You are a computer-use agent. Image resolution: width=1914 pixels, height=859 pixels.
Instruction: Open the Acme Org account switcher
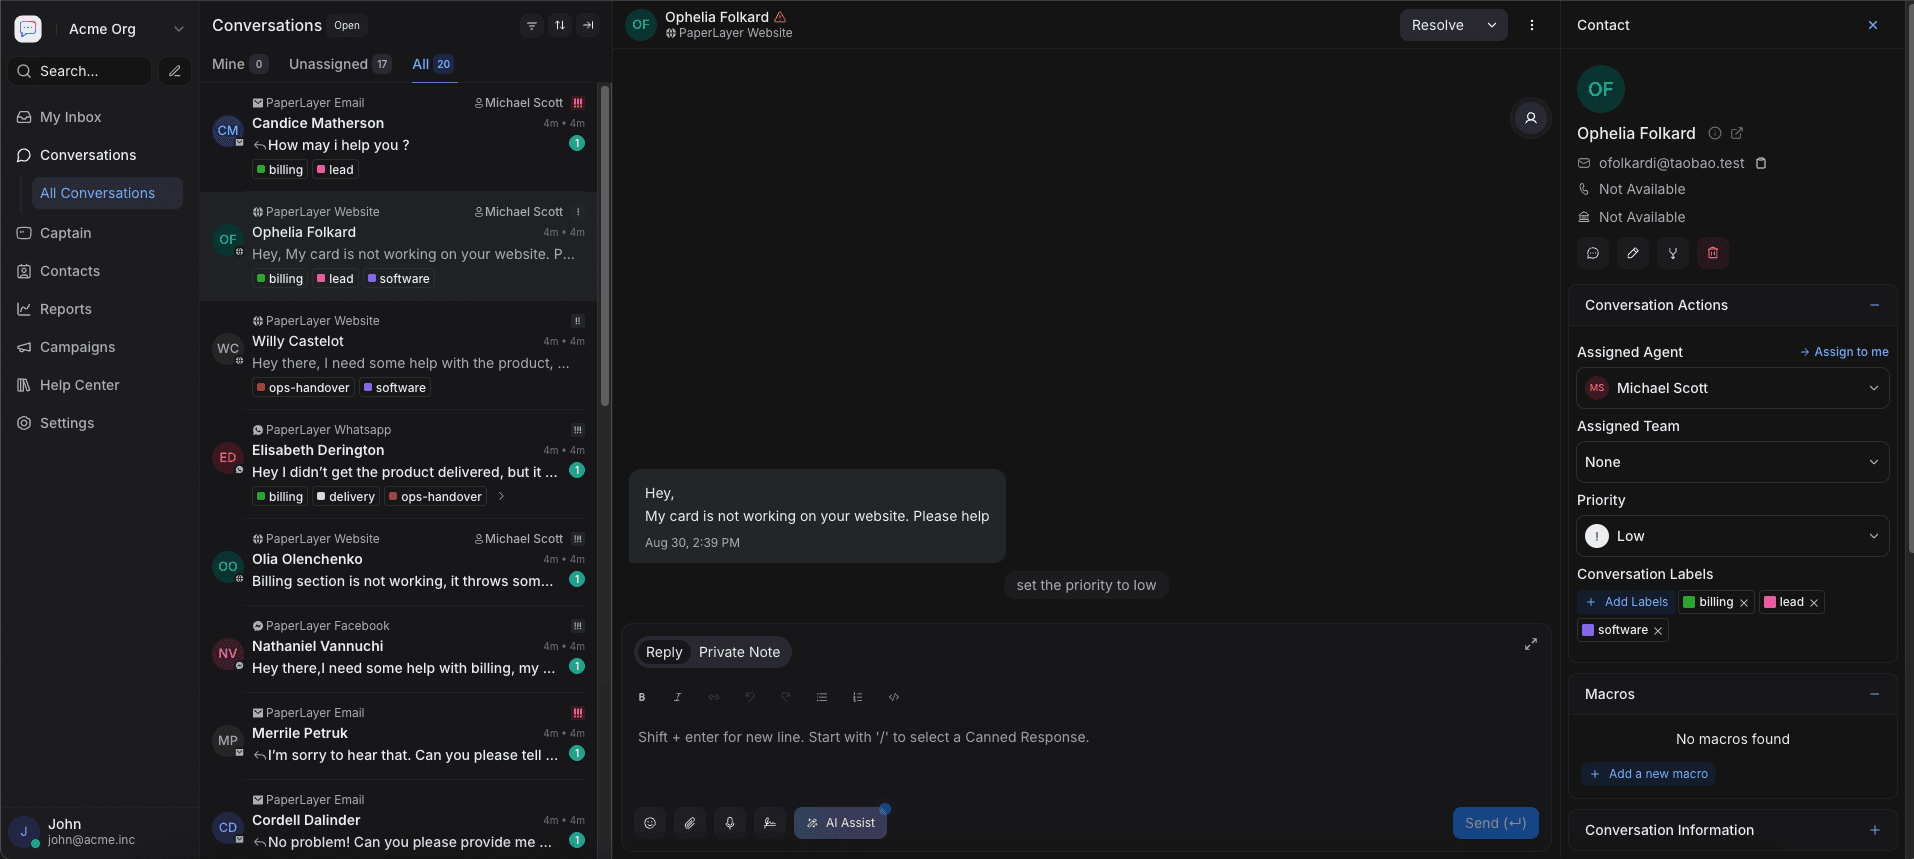point(128,29)
